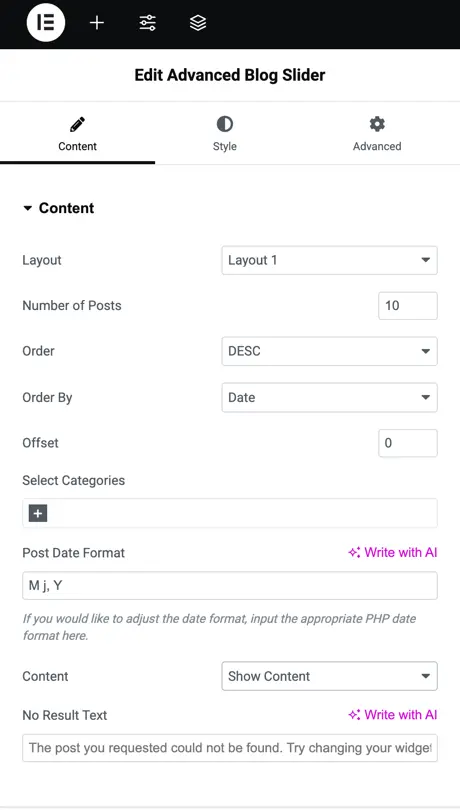
Task: Collapse the Content section
Action: point(59,208)
